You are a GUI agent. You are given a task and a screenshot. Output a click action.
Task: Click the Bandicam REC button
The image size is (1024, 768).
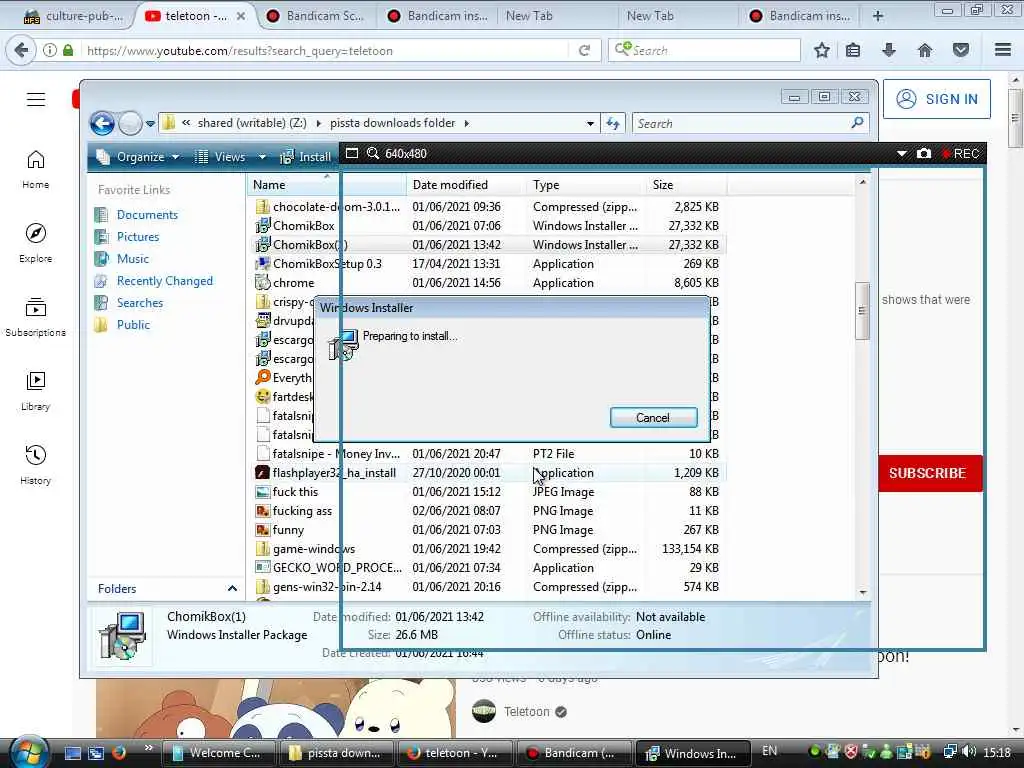coord(960,153)
